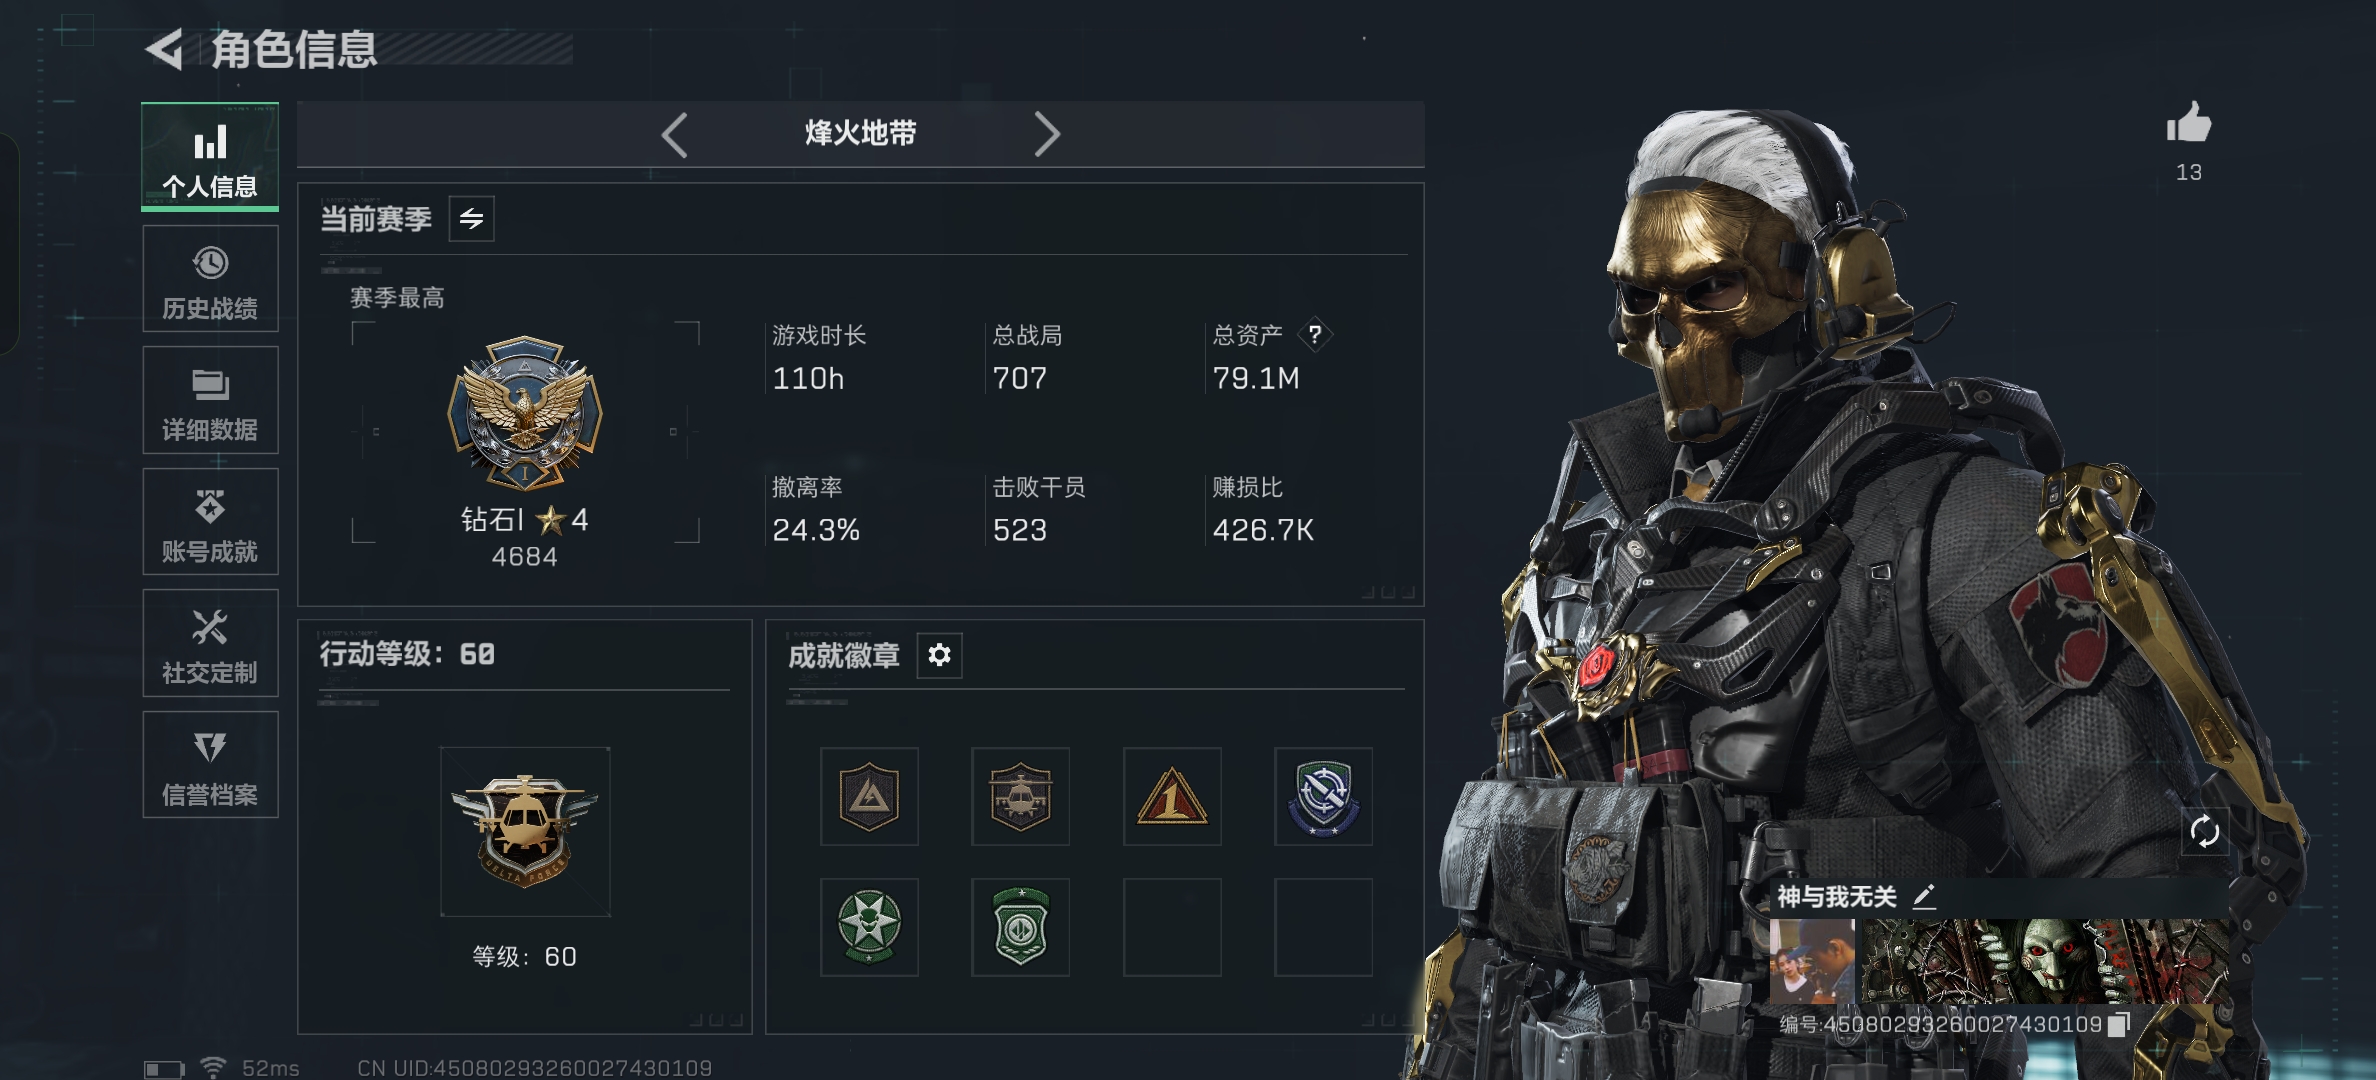Go to the 账号成就 section
This screenshot has height=1080, width=2376.
[x=210, y=521]
